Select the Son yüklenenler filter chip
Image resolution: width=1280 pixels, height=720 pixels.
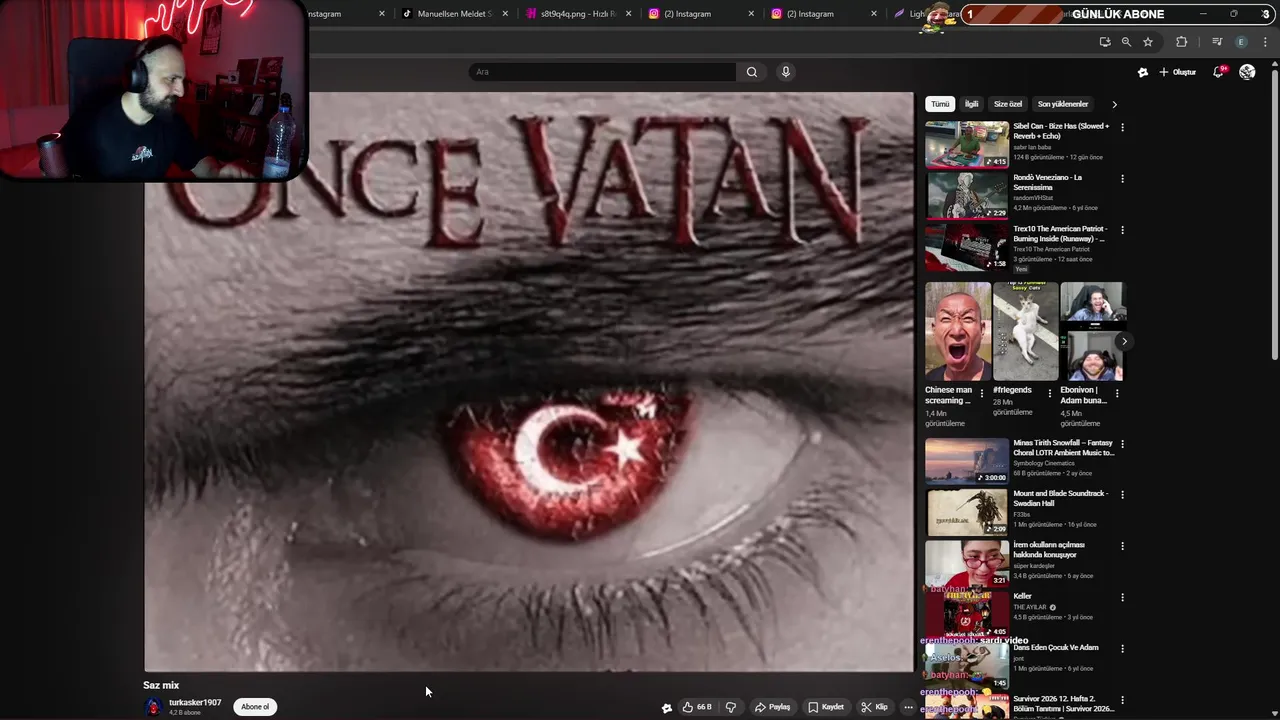click(1062, 104)
